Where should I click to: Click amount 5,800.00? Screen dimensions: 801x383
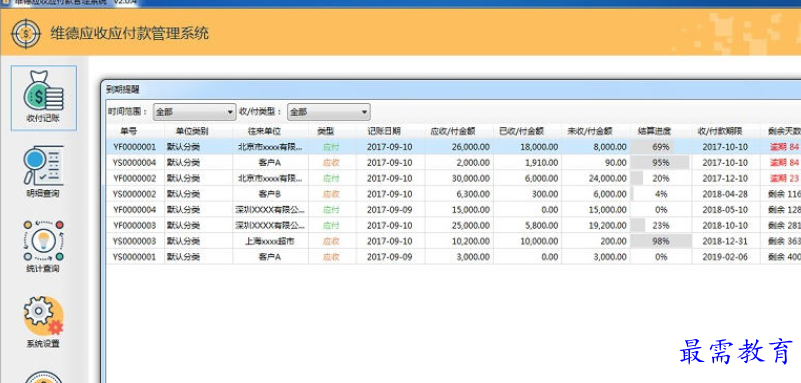pos(541,225)
